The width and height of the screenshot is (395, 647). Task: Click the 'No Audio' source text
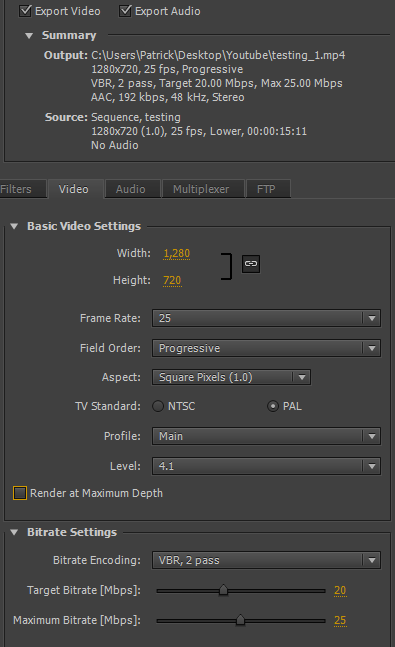point(115,145)
